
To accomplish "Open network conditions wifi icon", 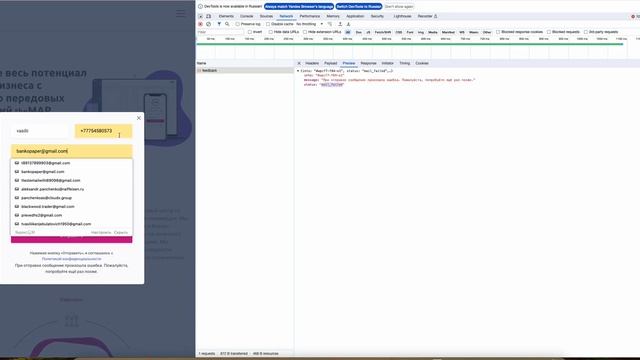I will 330,24.
